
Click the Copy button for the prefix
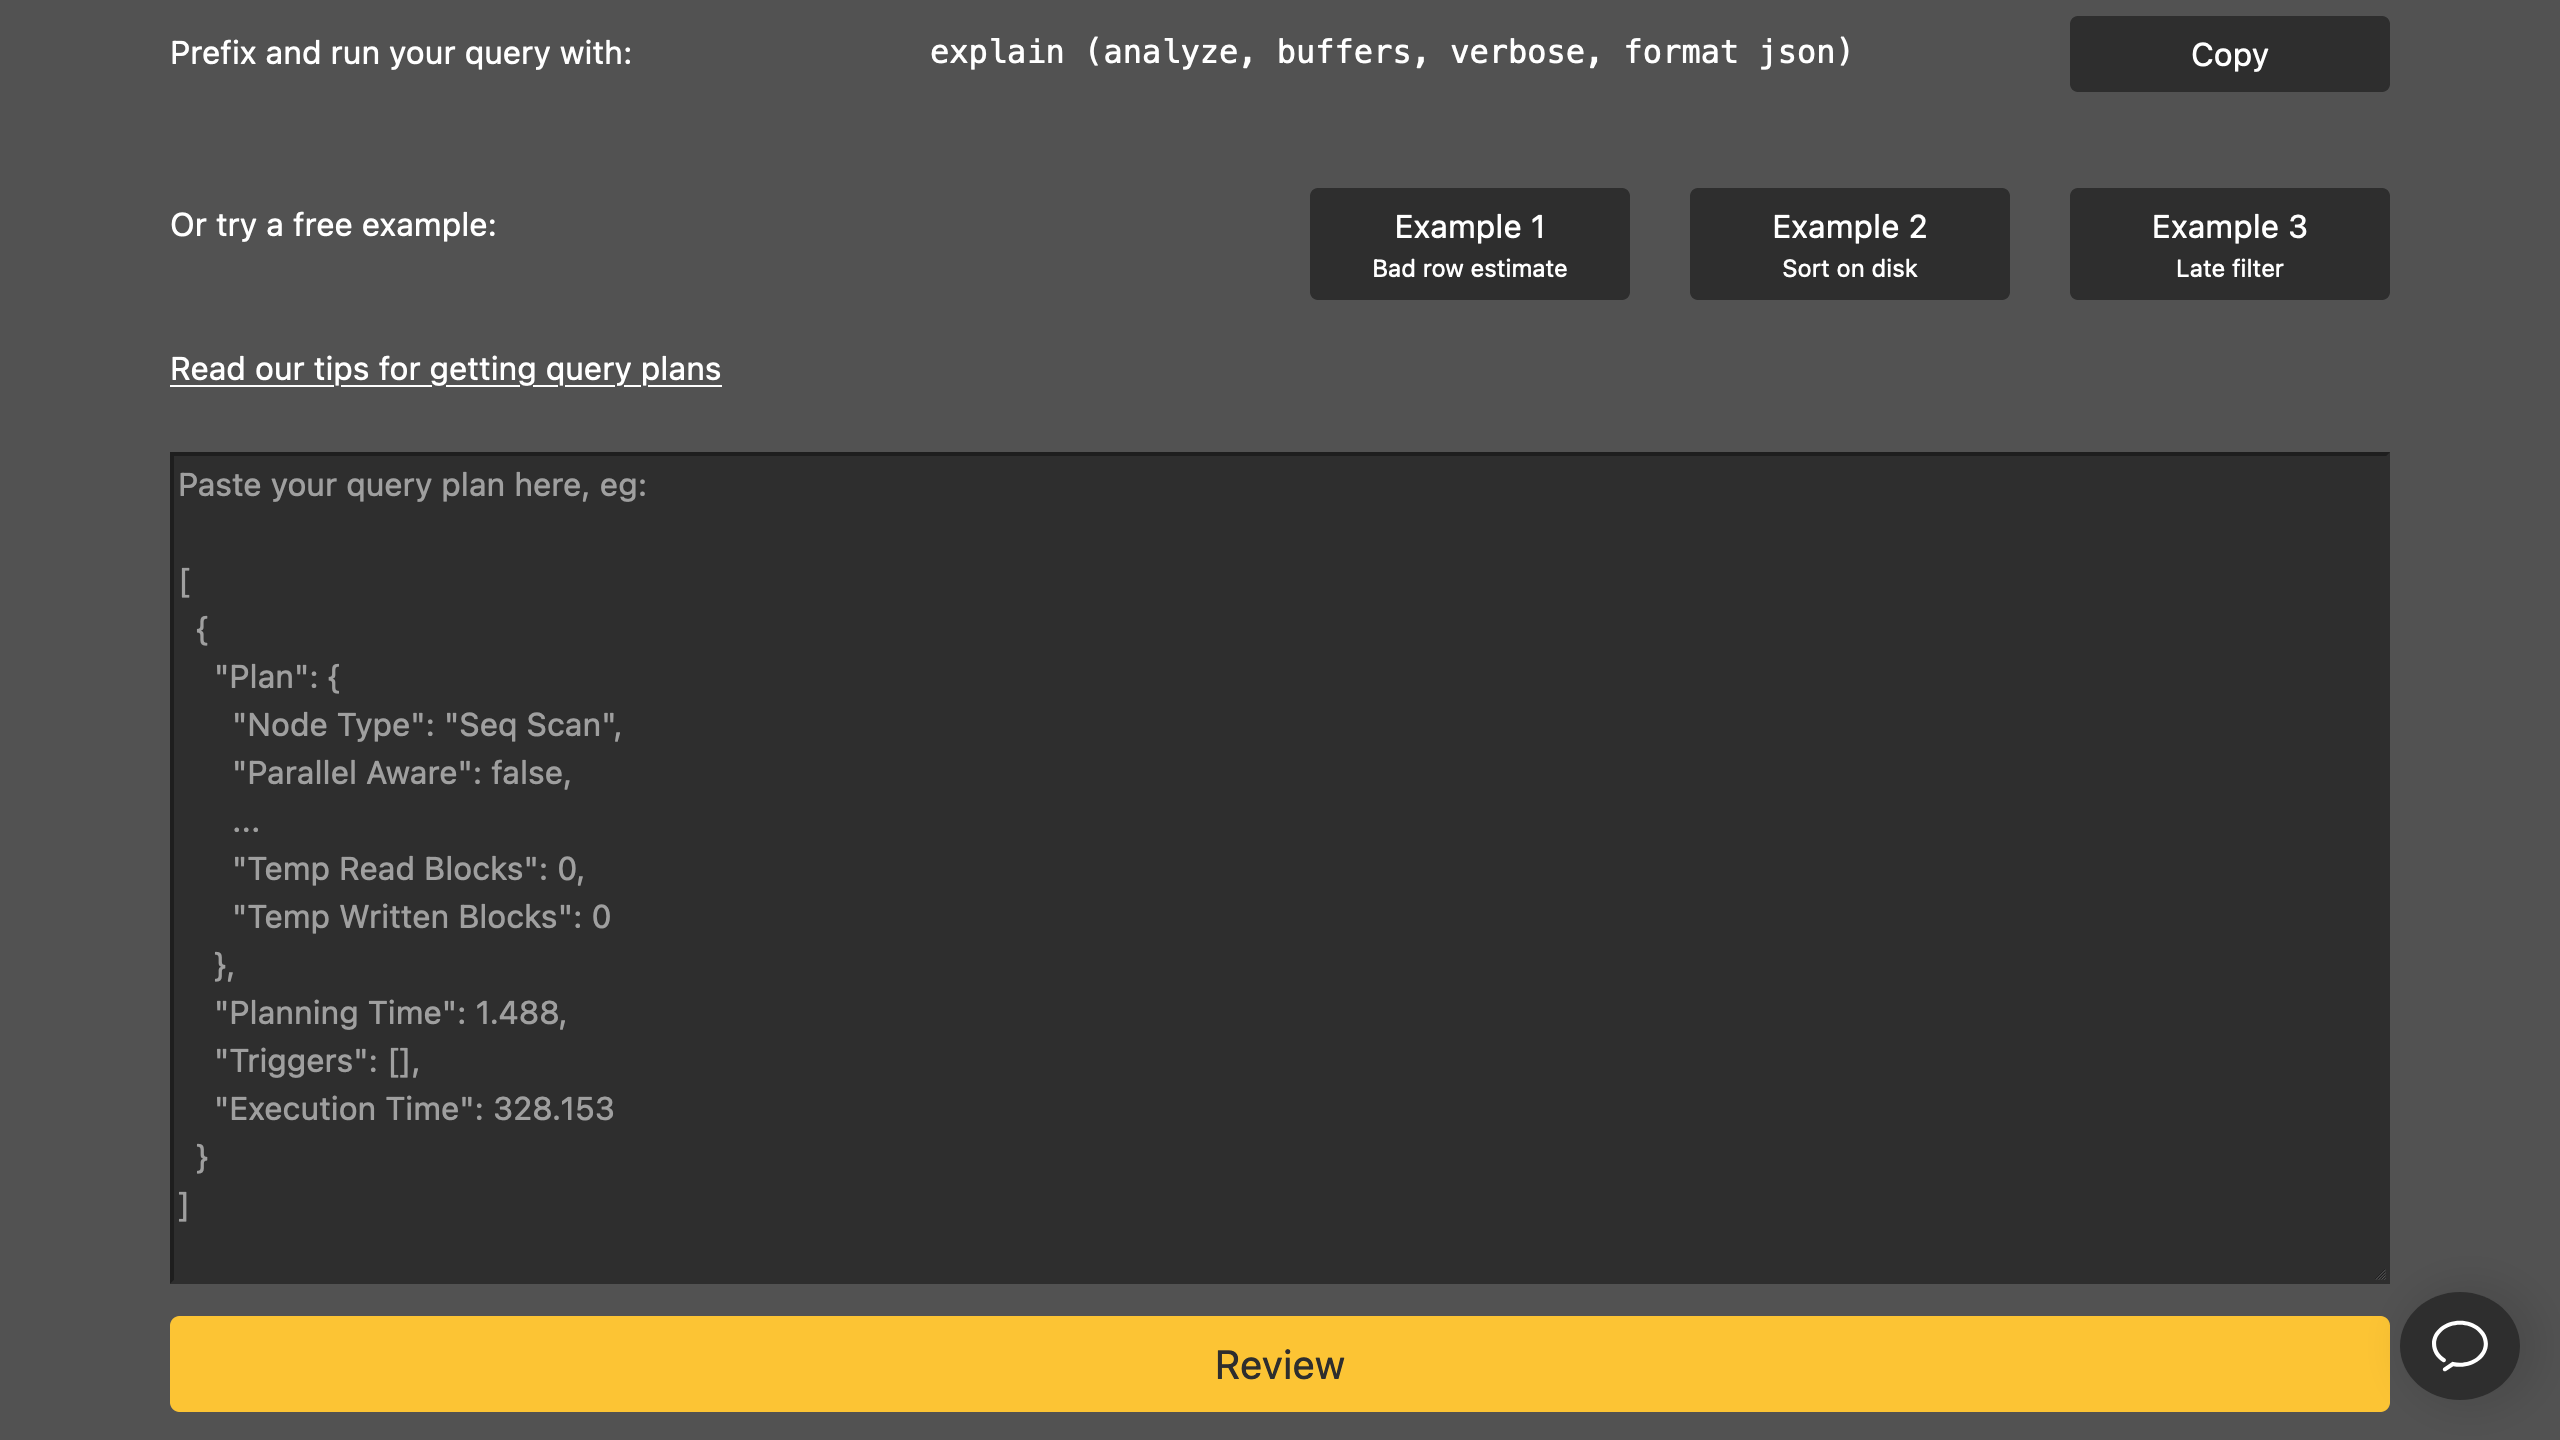(2228, 54)
